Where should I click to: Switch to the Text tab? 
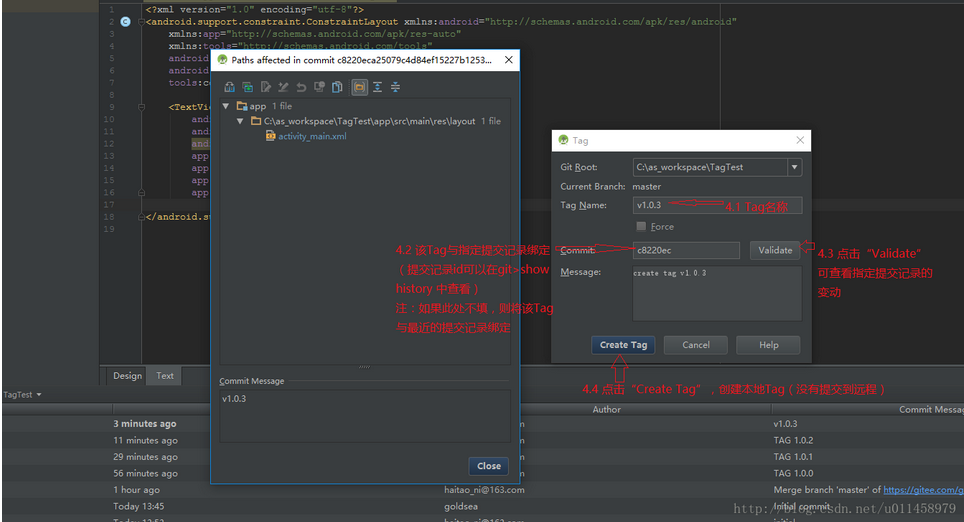(165, 376)
